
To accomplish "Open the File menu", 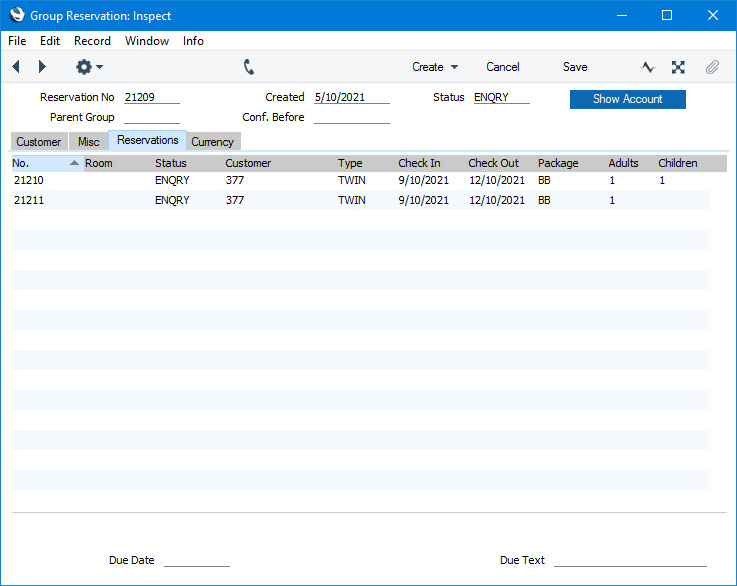I will point(17,41).
